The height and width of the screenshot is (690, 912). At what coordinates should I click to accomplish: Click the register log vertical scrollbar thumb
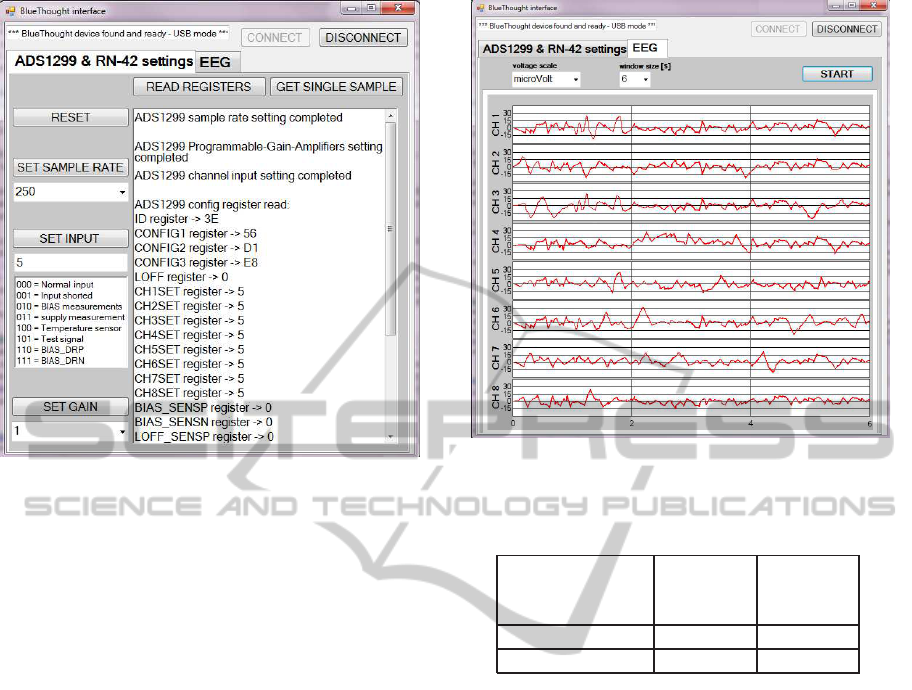(390, 230)
